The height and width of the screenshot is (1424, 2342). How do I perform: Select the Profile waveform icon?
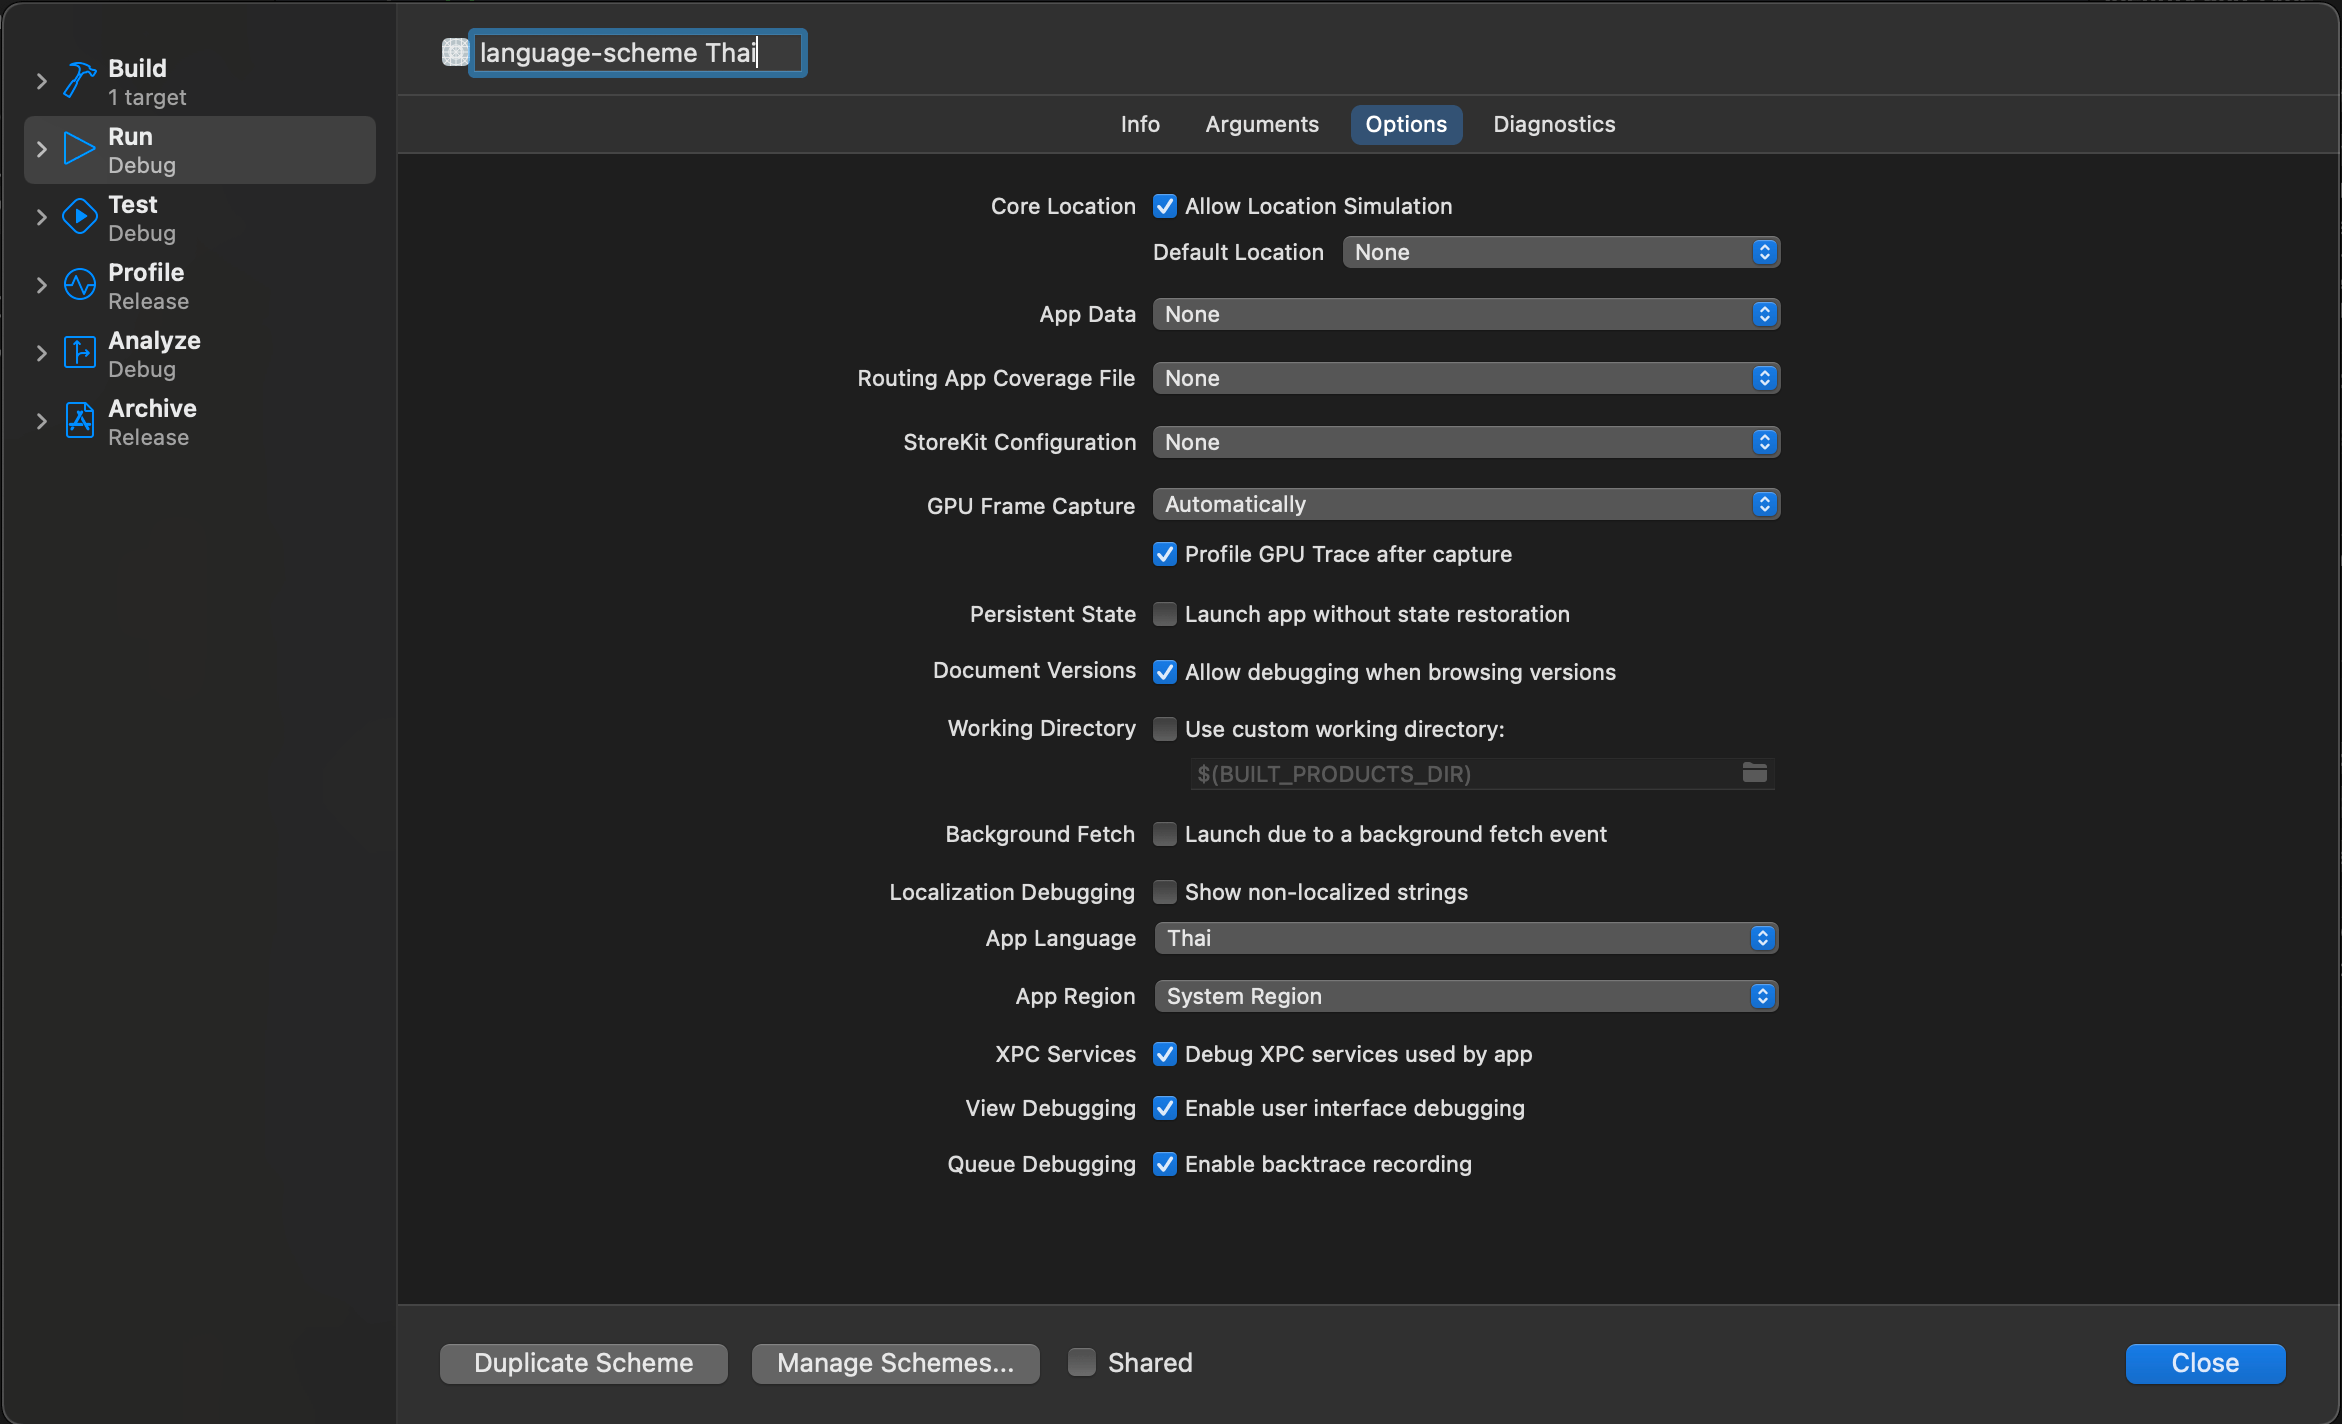(80, 285)
